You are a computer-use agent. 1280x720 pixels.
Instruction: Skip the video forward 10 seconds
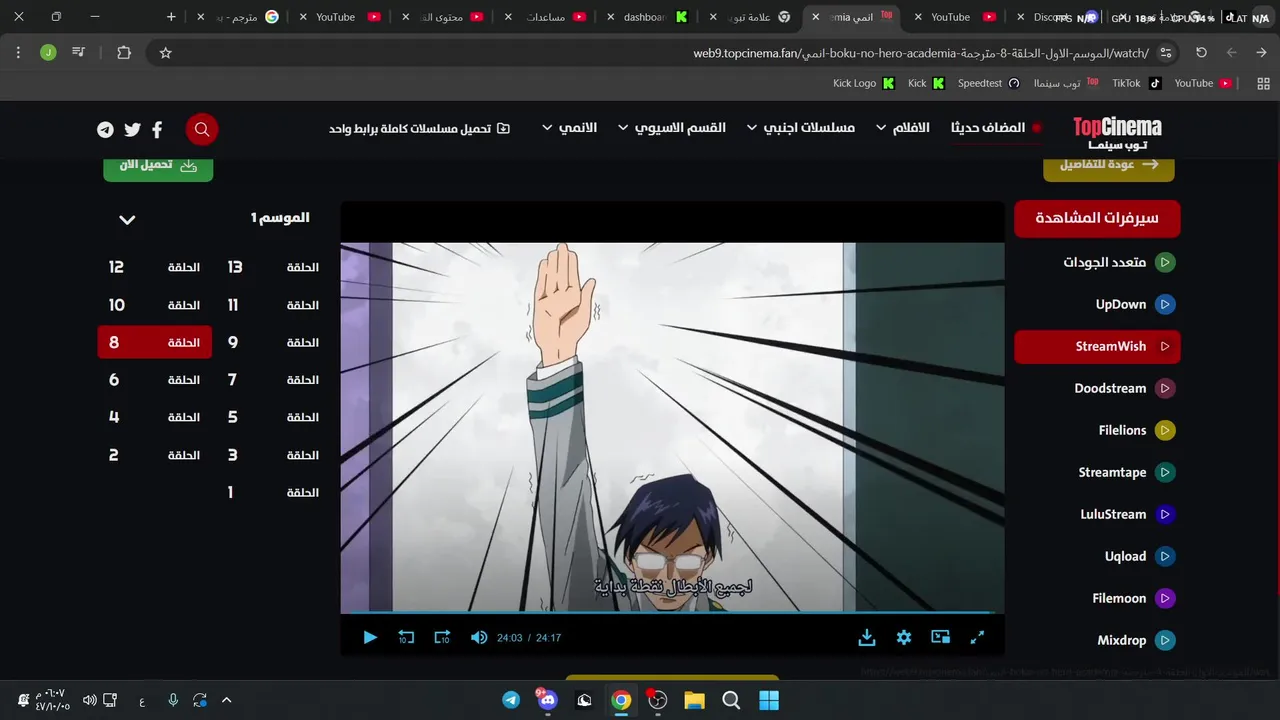442,637
